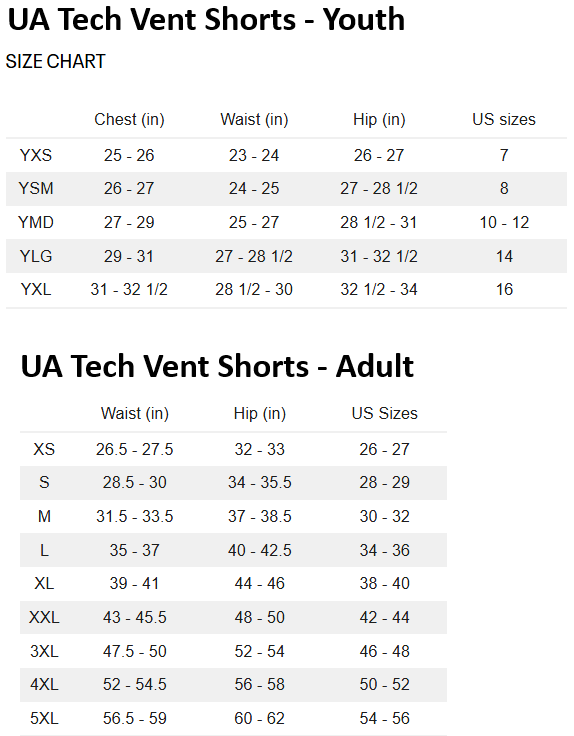Select the YXL row label
This screenshot has height=736, width=574.
pyautogui.click(x=36, y=290)
